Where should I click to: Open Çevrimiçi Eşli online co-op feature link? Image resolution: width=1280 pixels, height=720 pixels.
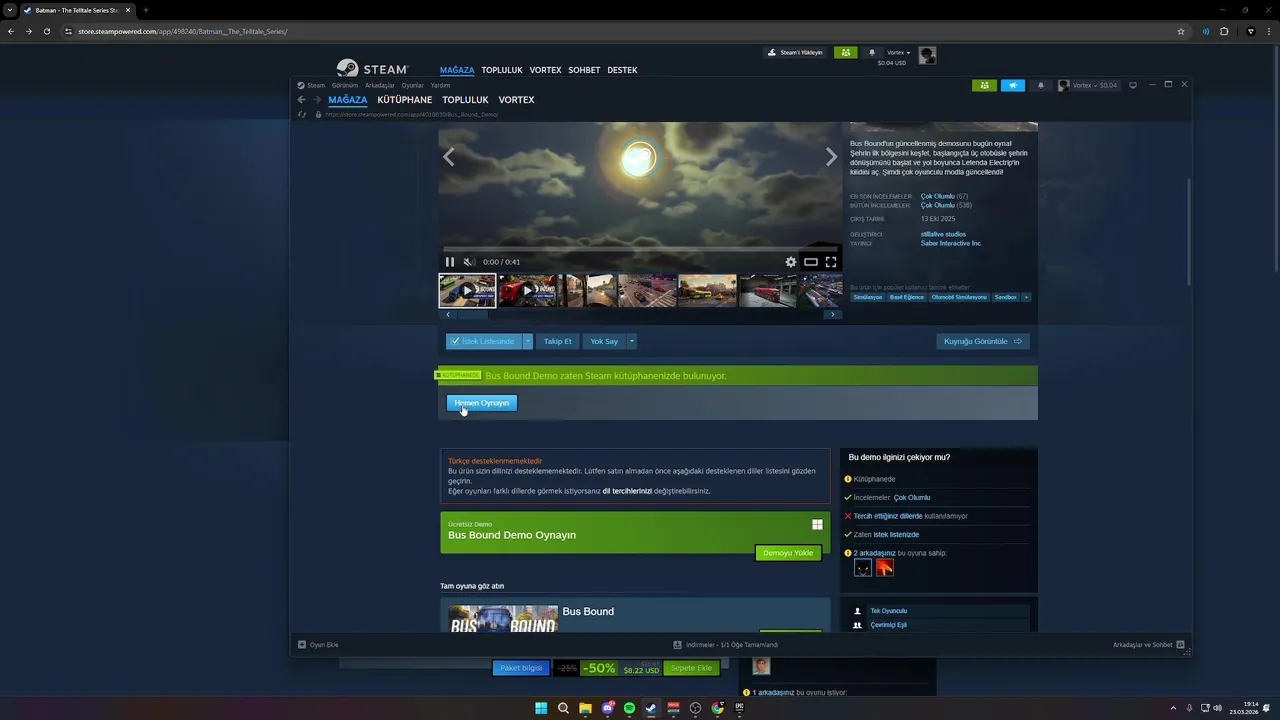tap(889, 625)
